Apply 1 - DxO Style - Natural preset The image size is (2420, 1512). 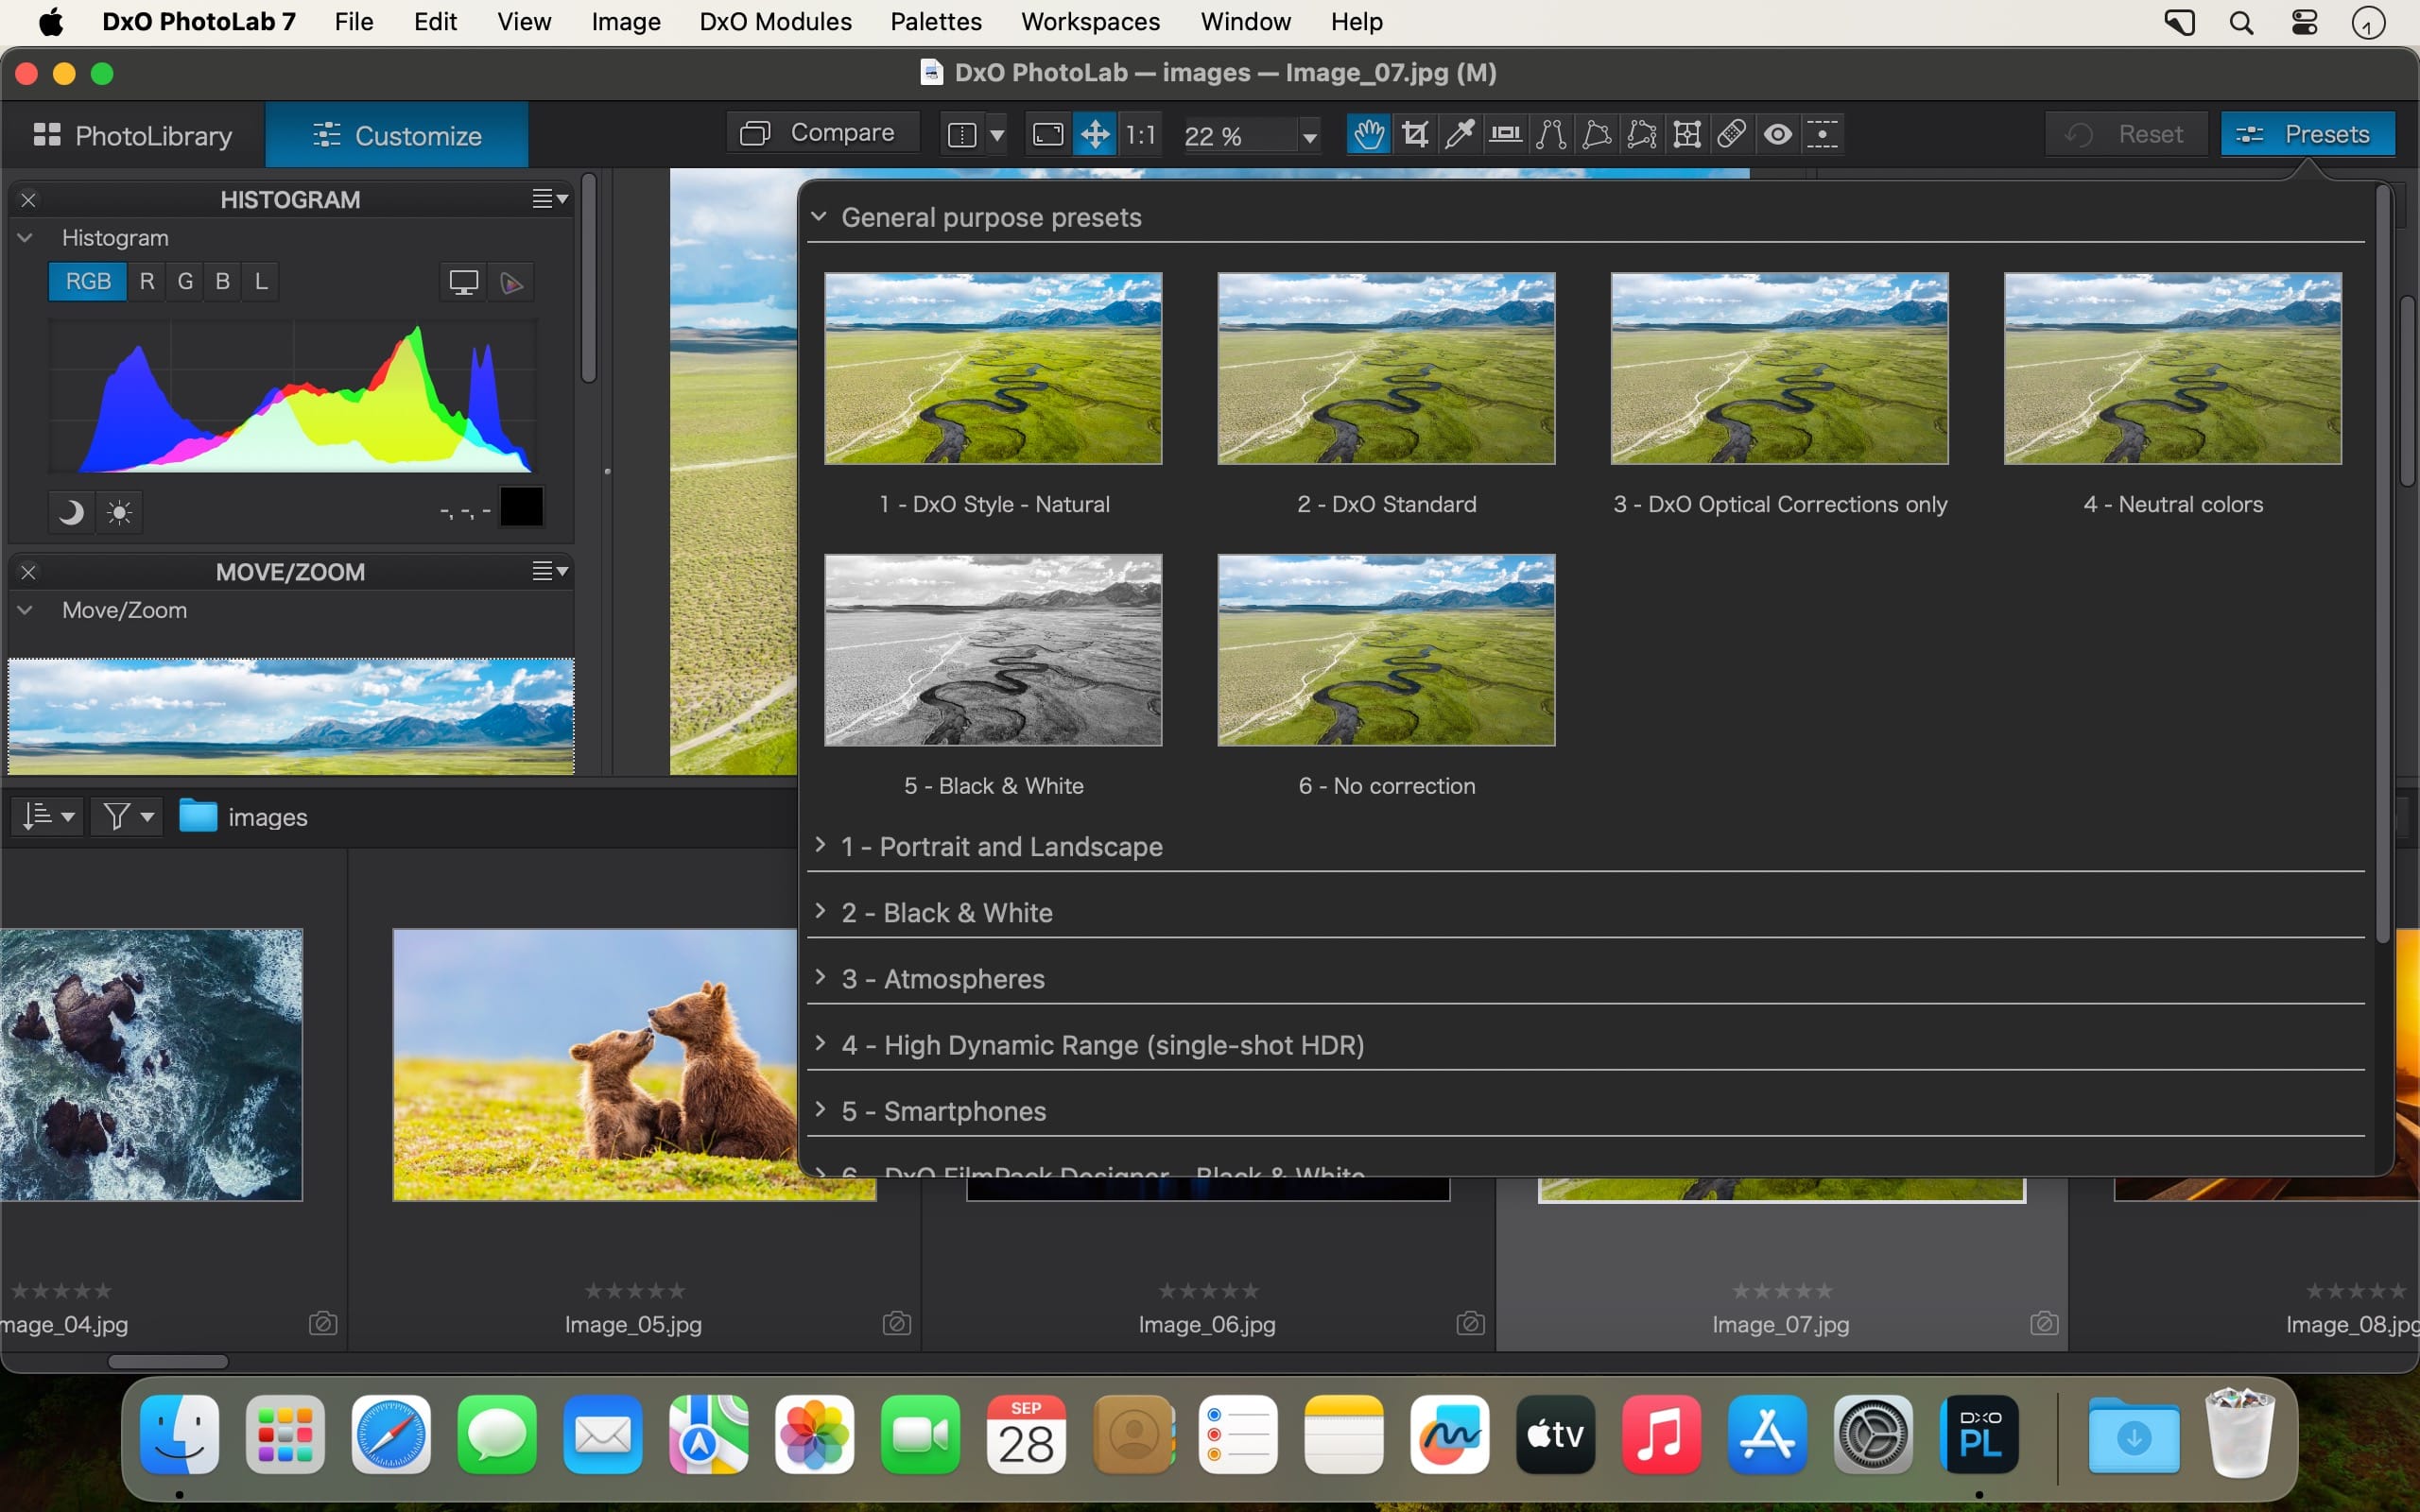(993, 369)
